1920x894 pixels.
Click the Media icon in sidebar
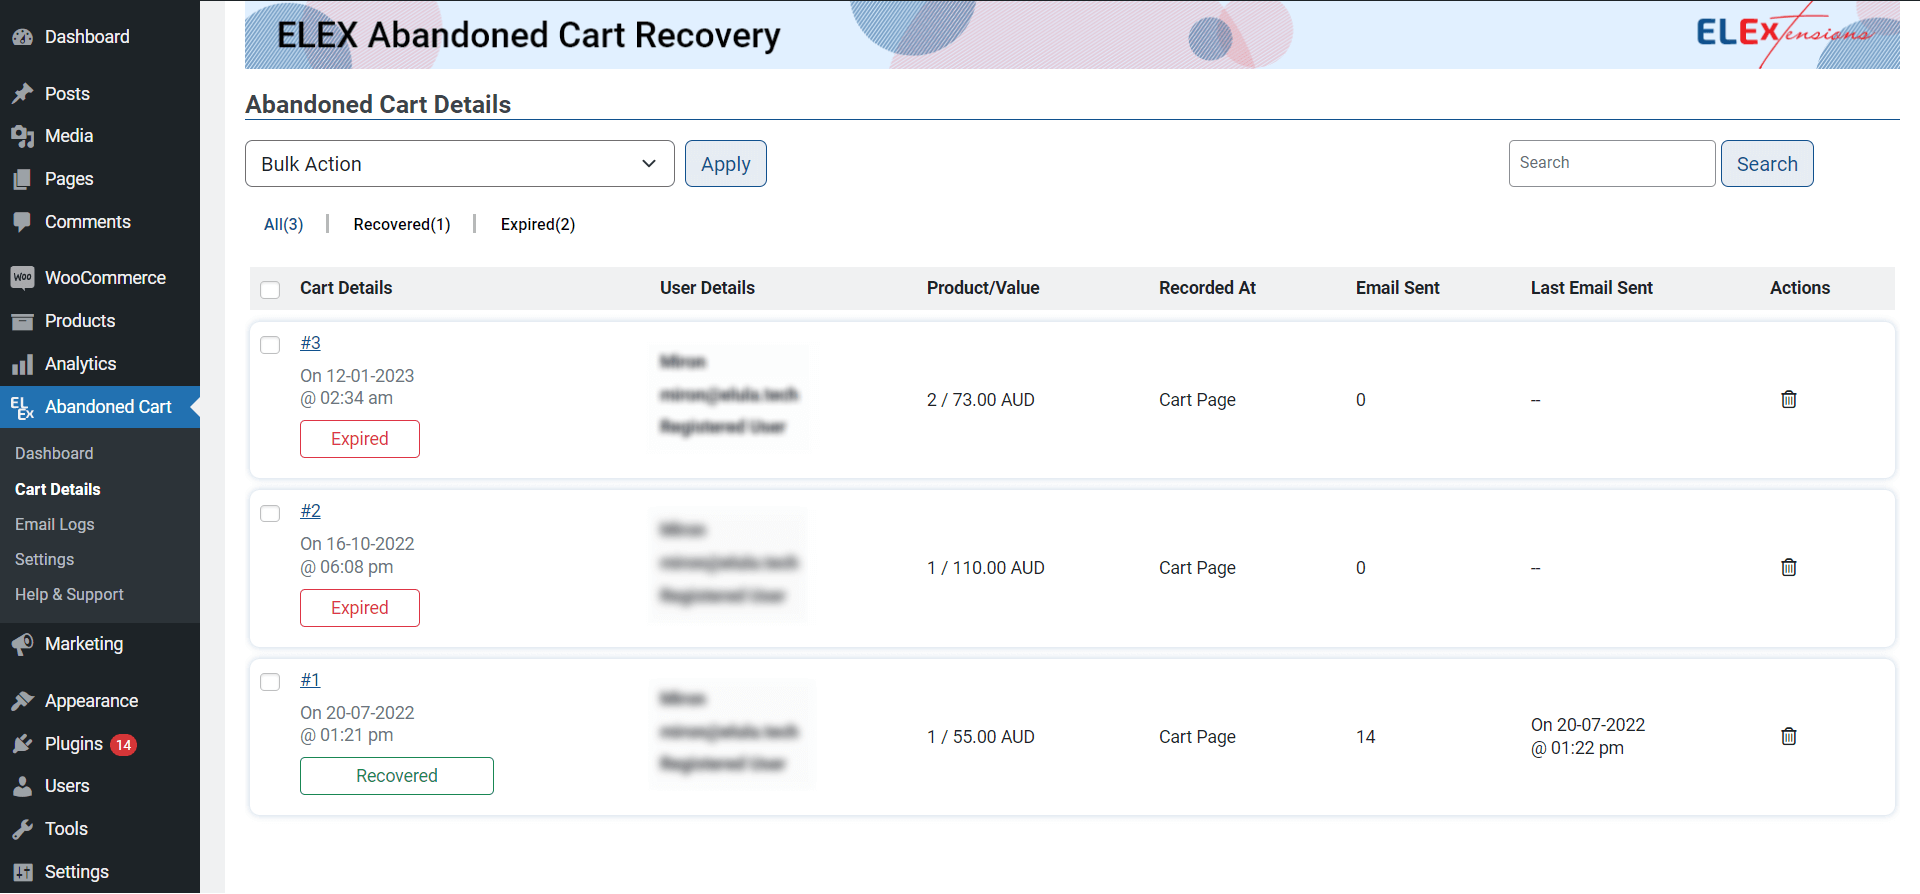tap(22, 136)
